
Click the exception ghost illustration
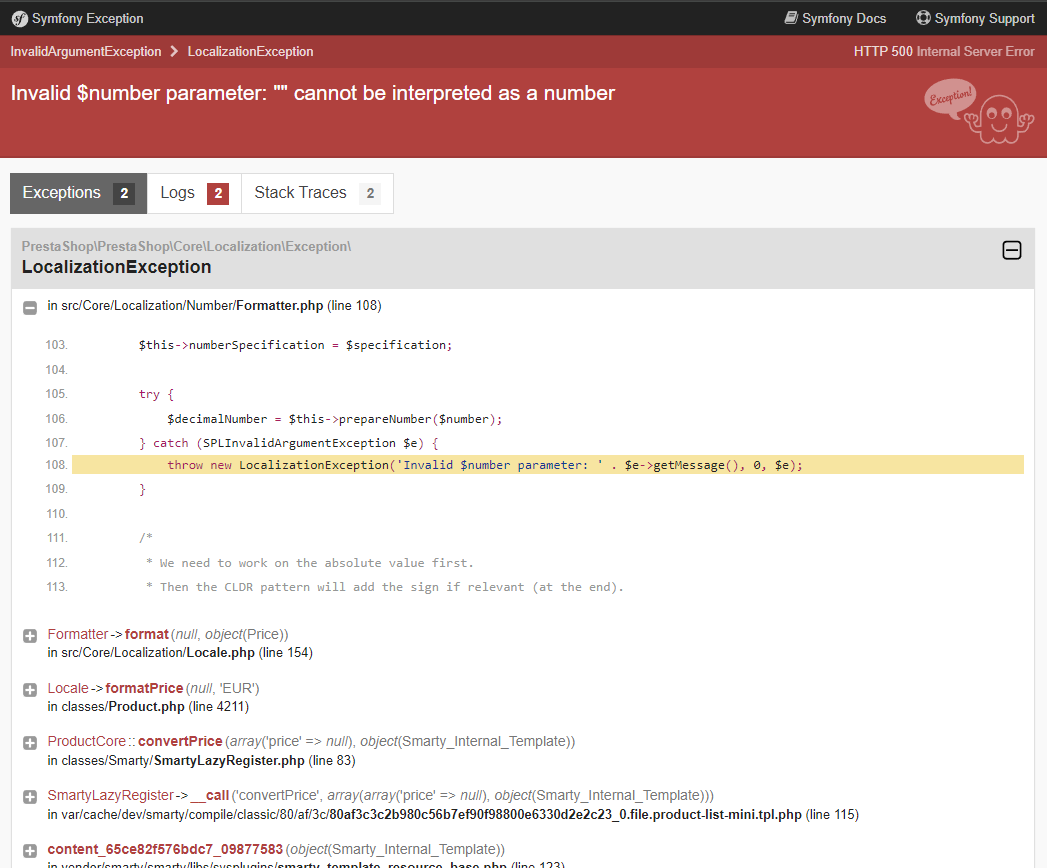click(979, 111)
